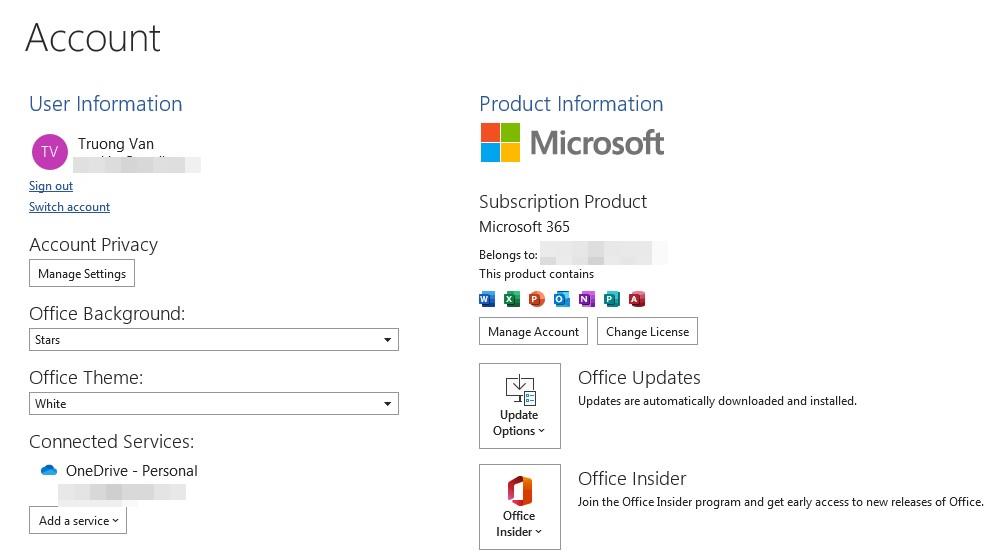Image resolution: width=995 pixels, height=553 pixels.
Task: Open the Update Options menu
Action: [x=520, y=406]
